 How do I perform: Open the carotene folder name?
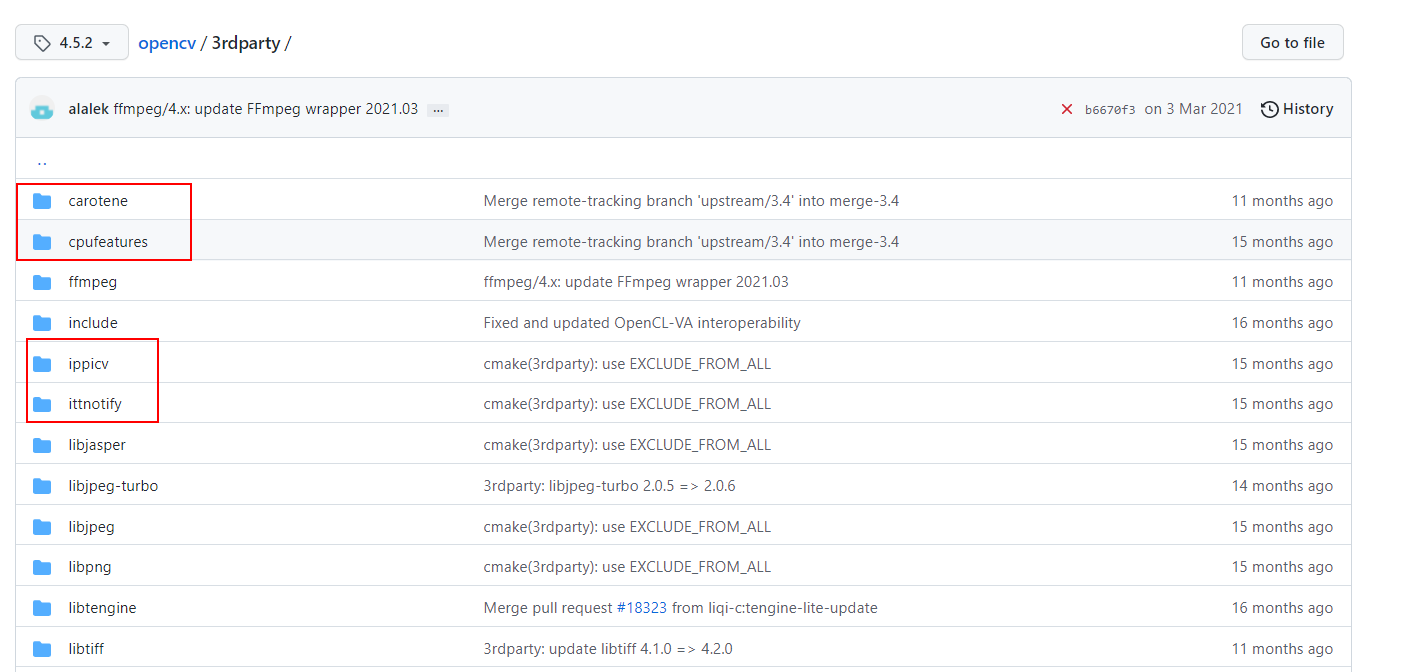tap(98, 201)
